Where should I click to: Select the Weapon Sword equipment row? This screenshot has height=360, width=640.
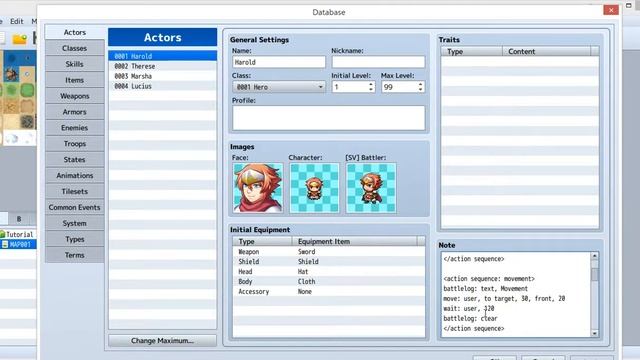[329, 252]
